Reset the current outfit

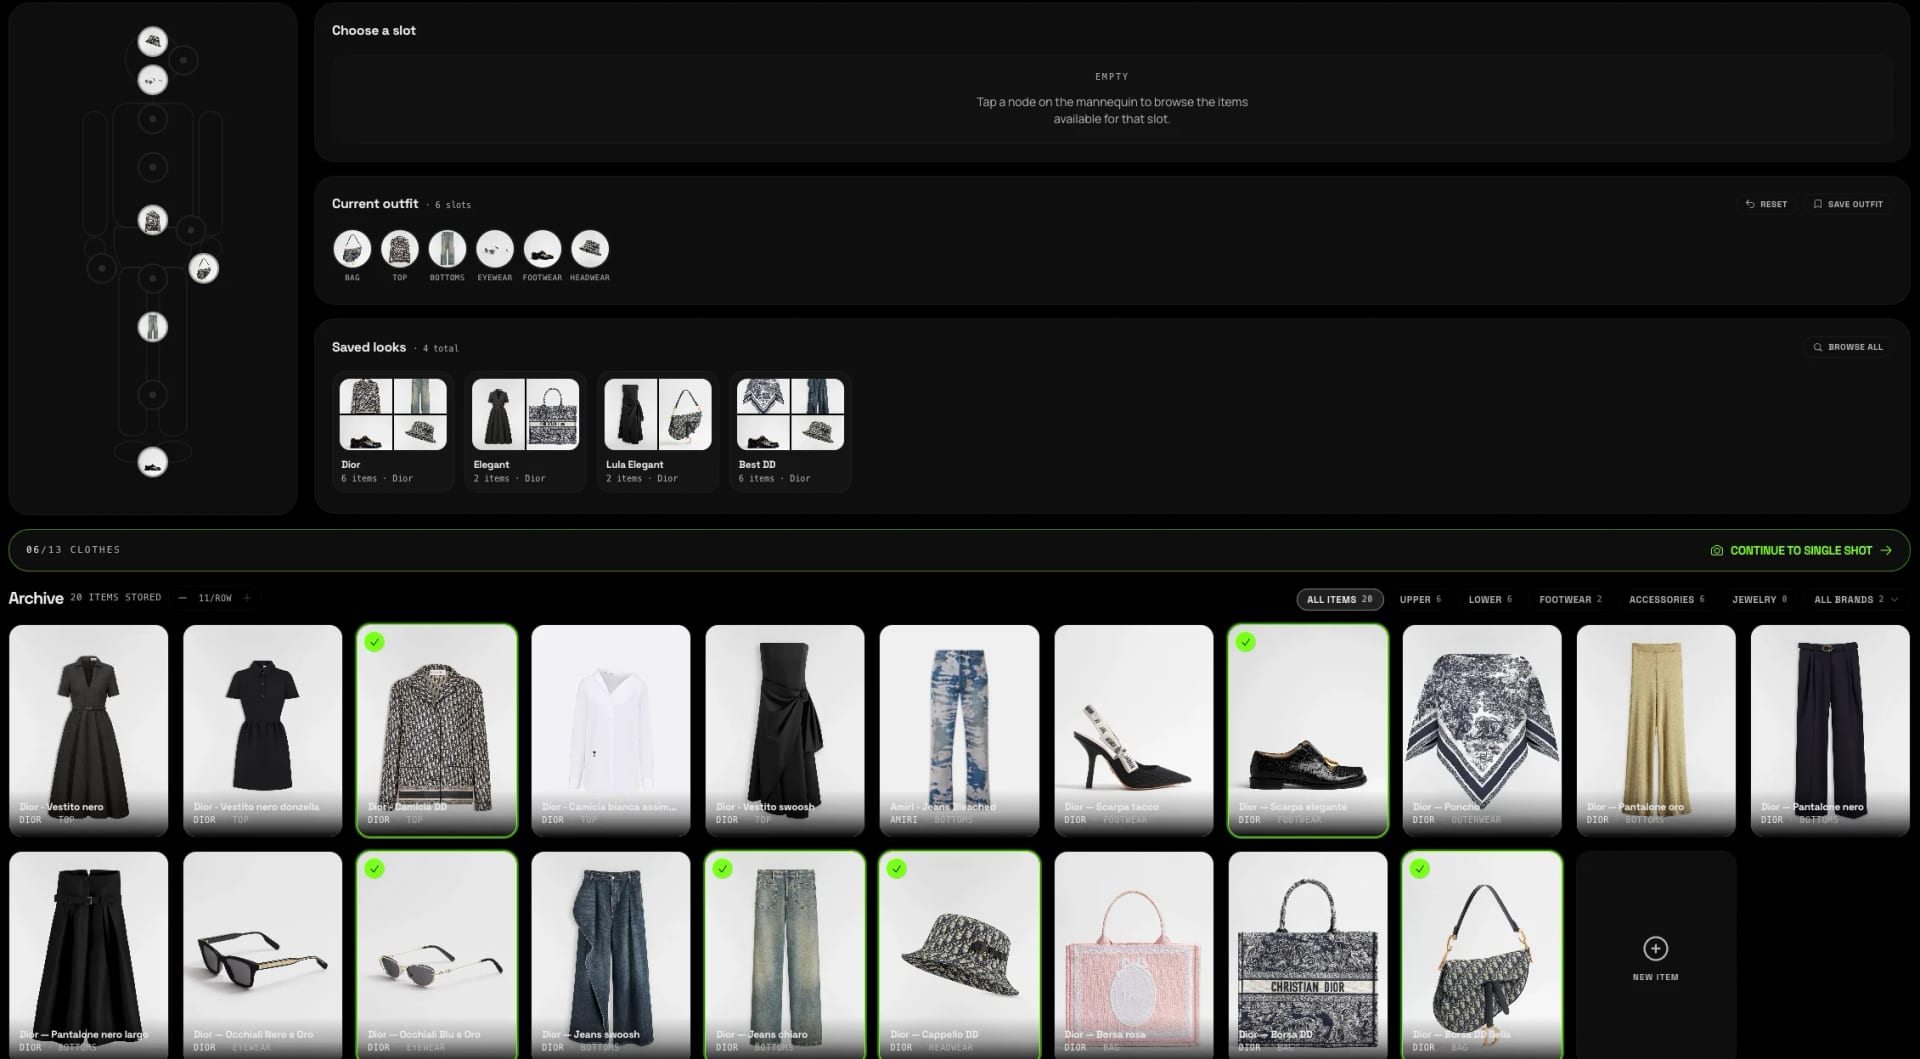[x=1766, y=204]
